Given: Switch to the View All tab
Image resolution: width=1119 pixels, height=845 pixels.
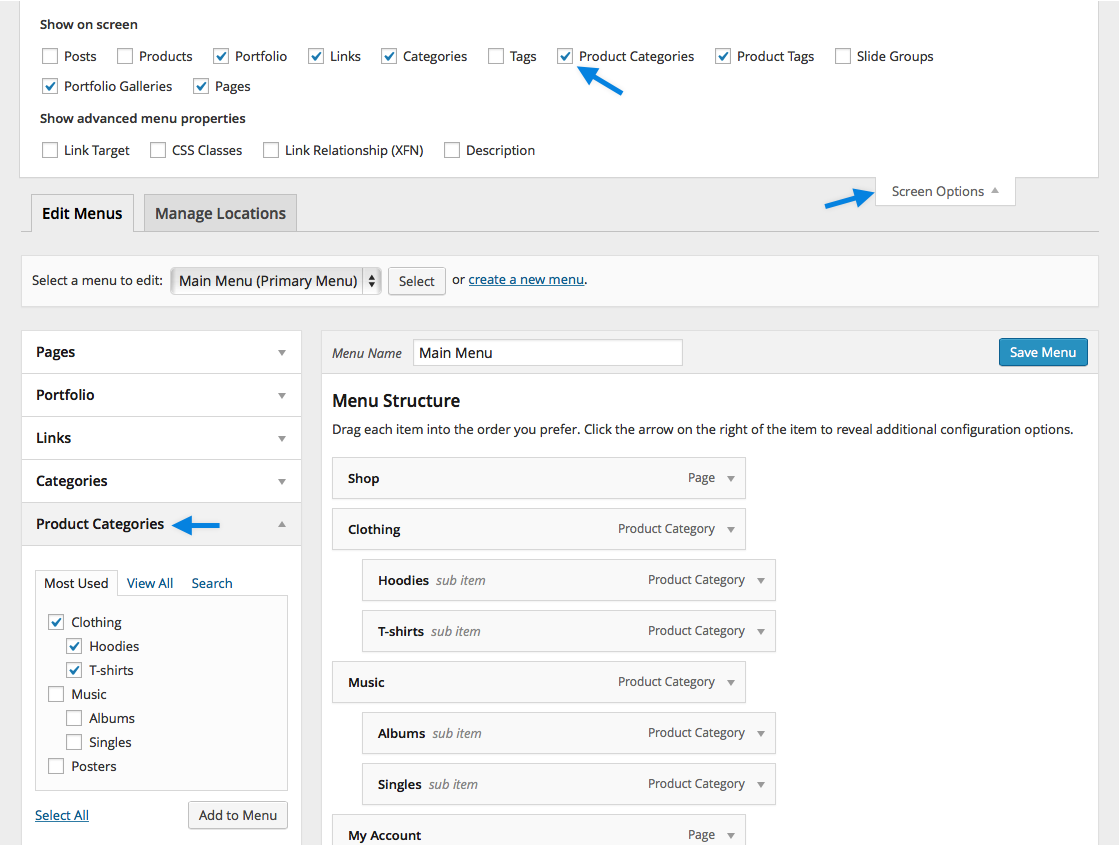Looking at the screenshot, I should [x=150, y=583].
